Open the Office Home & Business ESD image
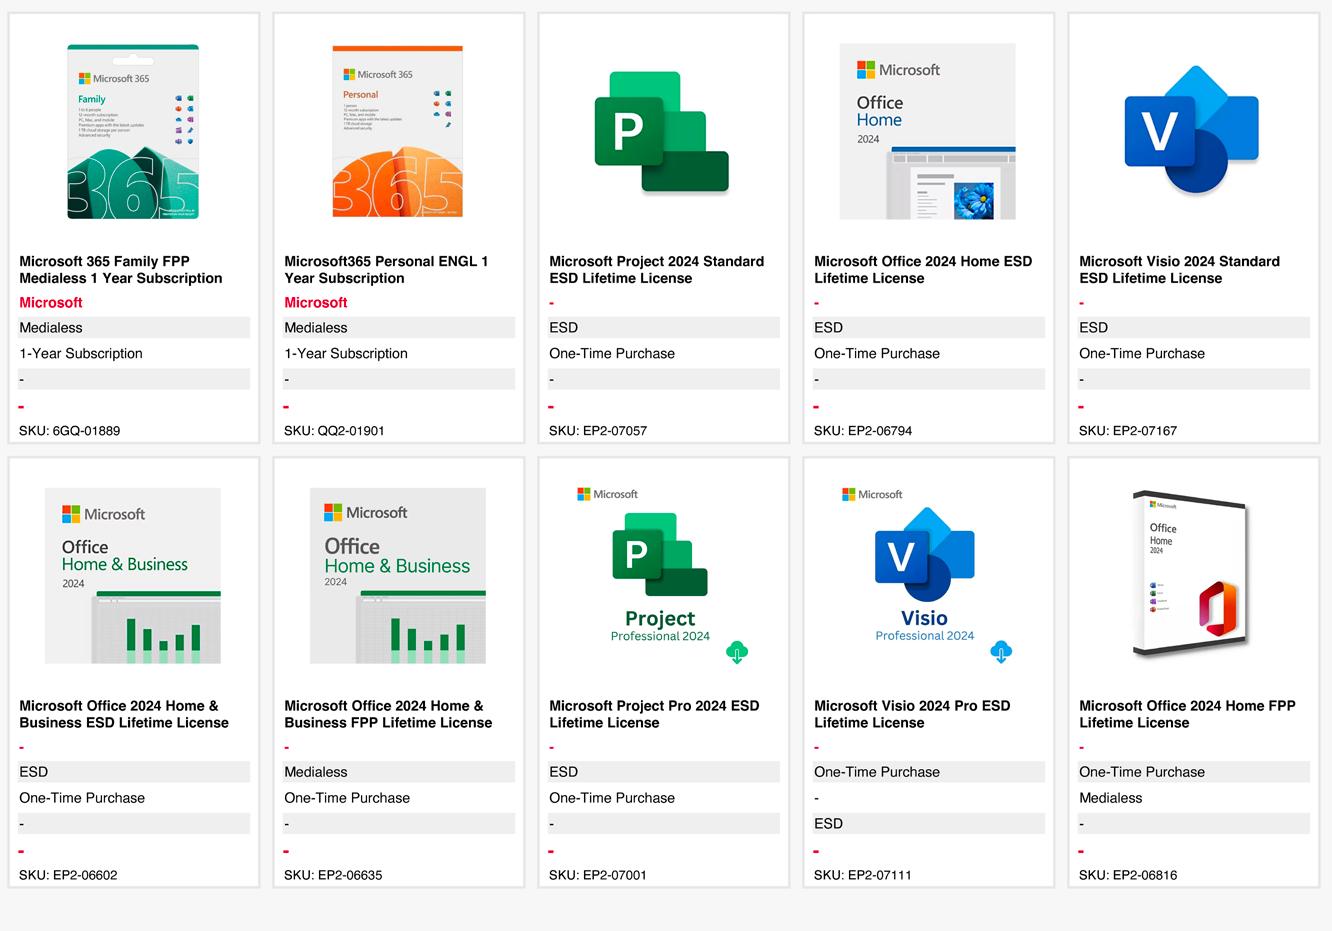The width and height of the screenshot is (1332, 931). tap(133, 576)
